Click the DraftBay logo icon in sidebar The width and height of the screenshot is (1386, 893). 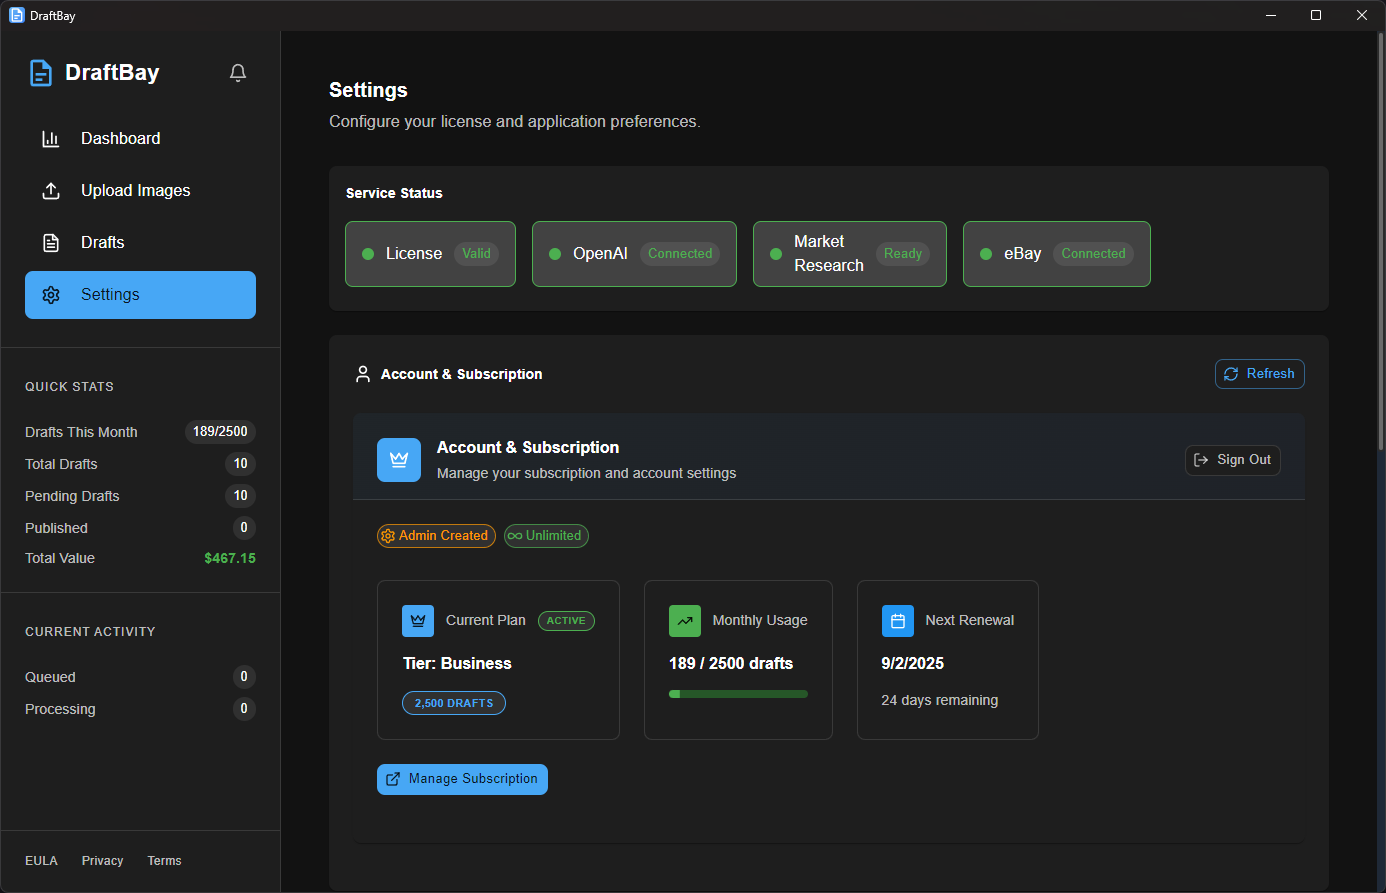(41, 73)
